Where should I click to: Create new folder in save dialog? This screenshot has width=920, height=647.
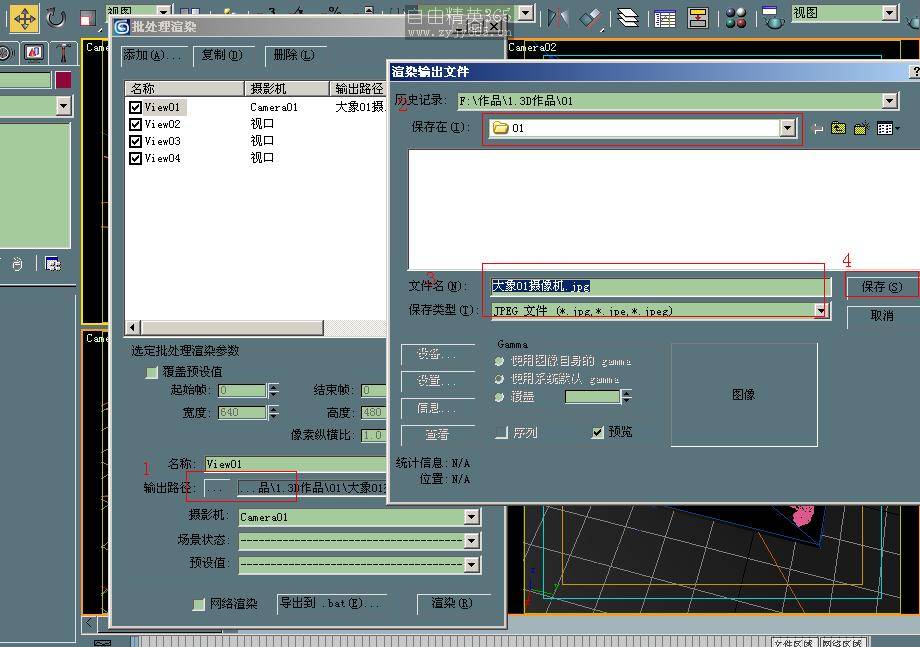(x=860, y=128)
